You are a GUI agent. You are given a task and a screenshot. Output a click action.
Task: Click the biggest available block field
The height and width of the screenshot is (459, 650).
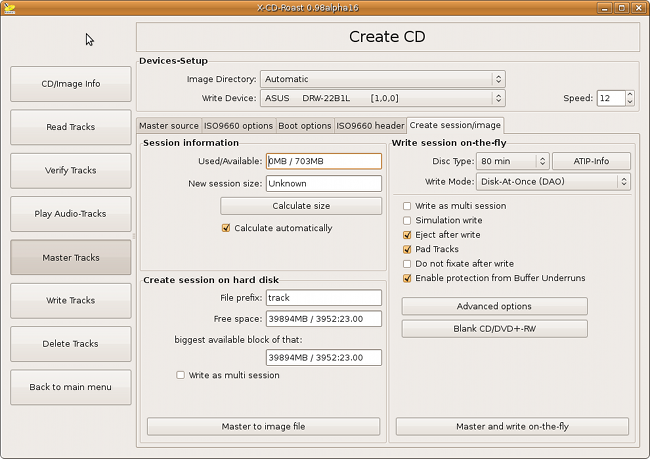click(x=324, y=357)
